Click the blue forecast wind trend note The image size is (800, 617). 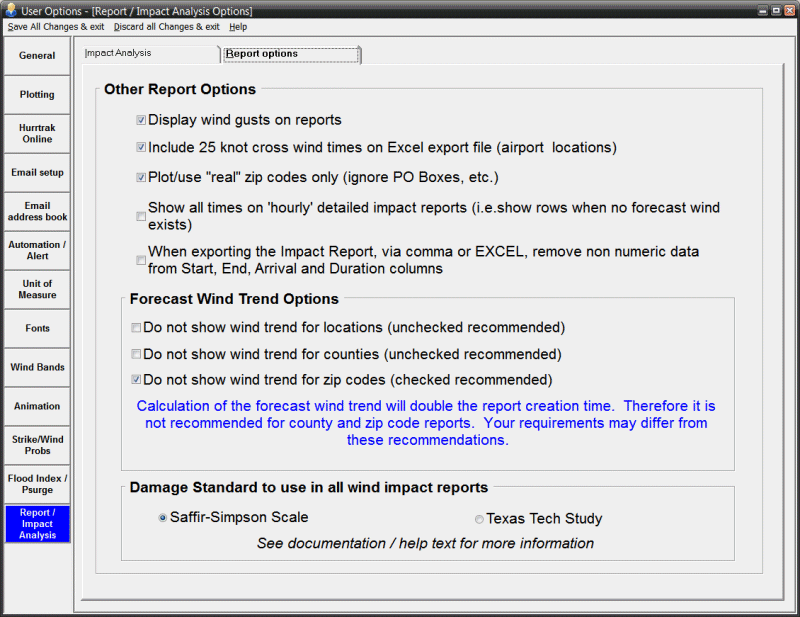click(x=426, y=423)
